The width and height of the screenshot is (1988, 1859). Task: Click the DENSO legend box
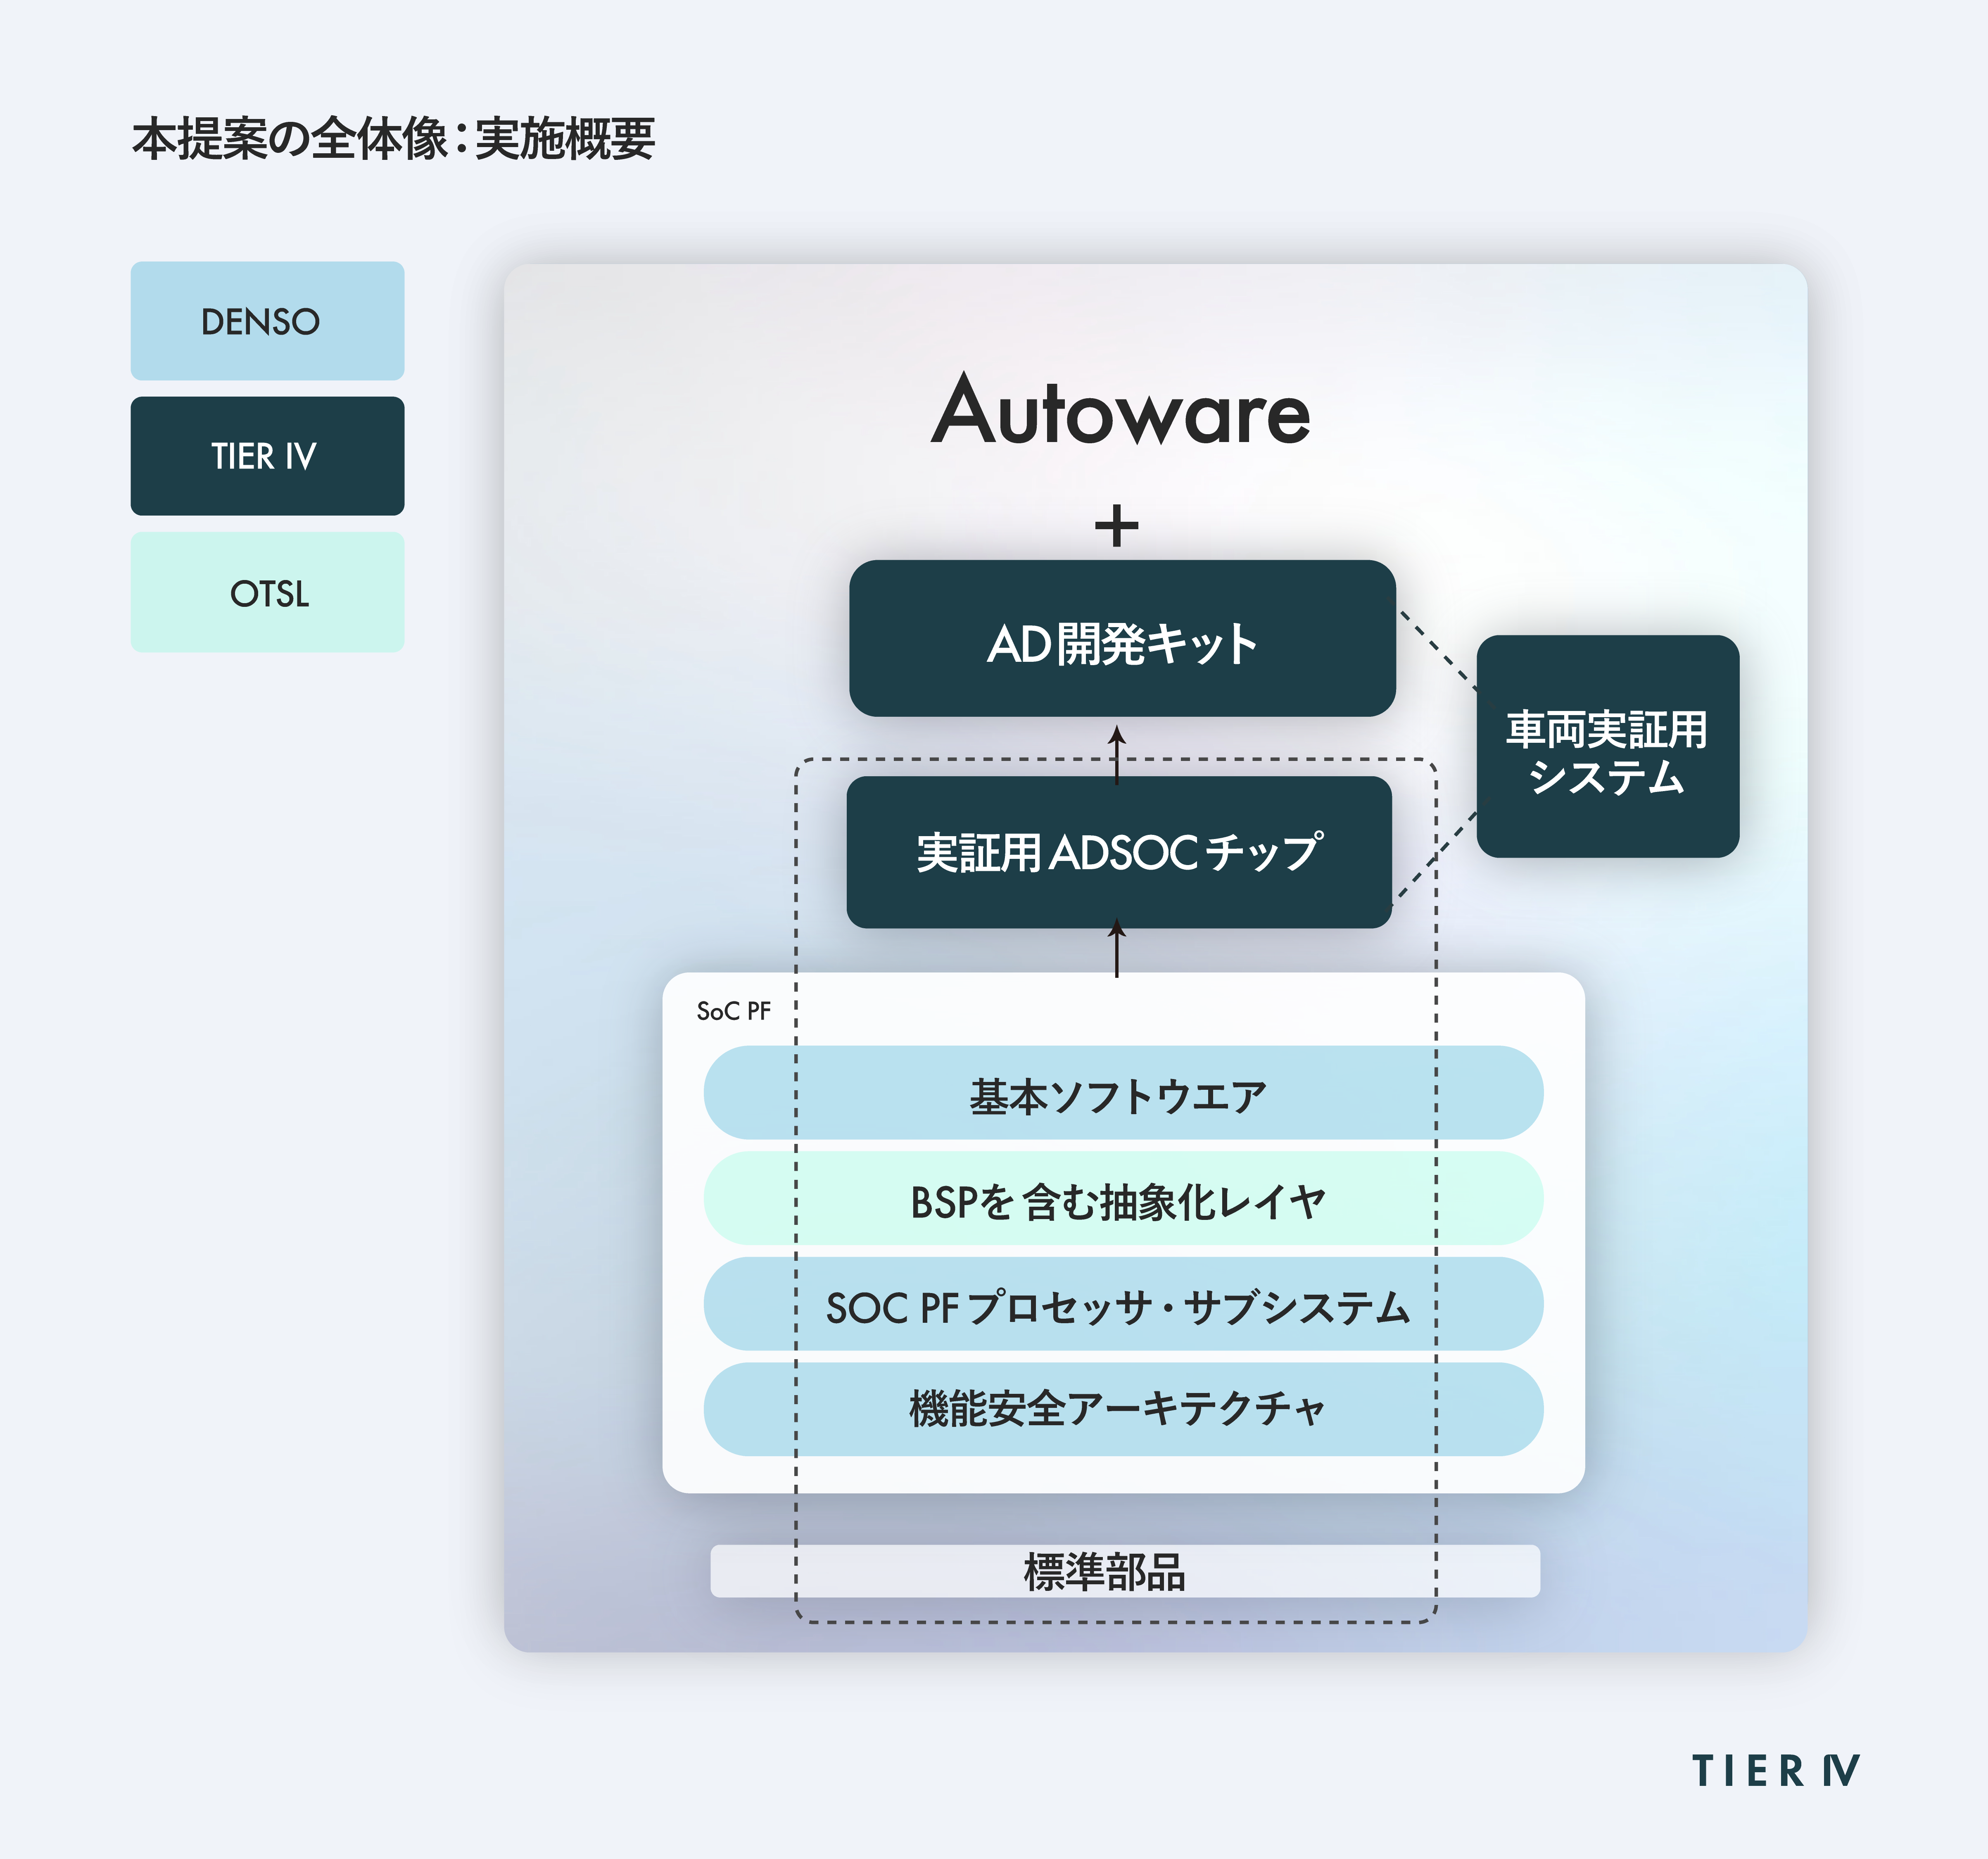click(267, 321)
